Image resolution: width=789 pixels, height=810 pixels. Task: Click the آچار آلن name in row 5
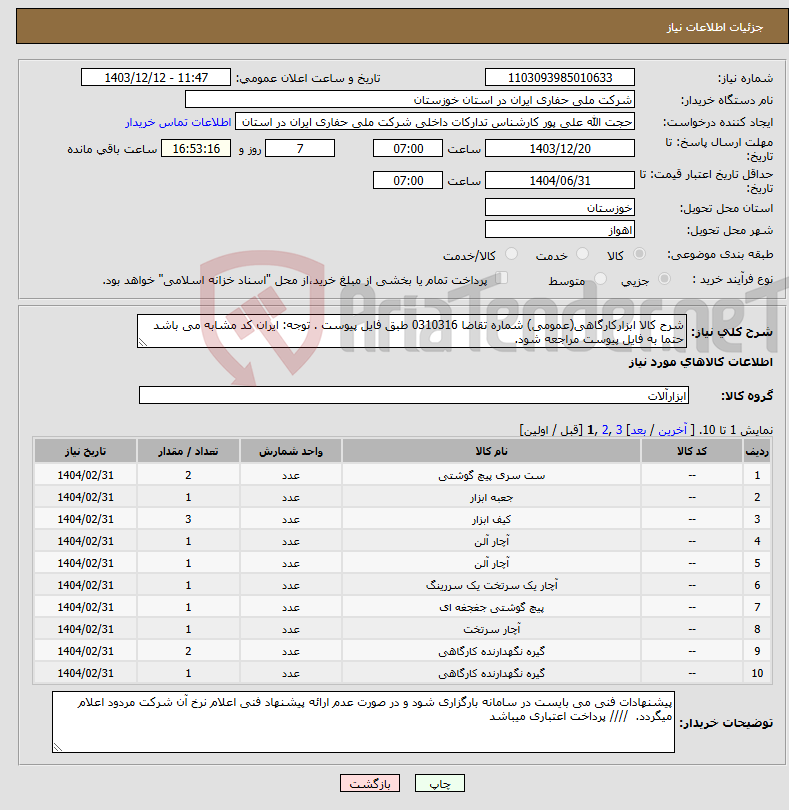pyautogui.click(x=491, y=563)
